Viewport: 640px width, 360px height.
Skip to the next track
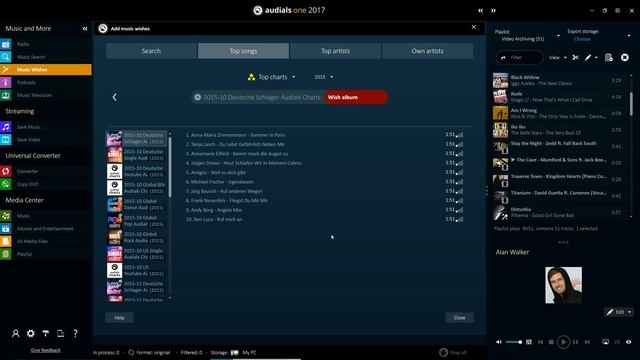click(587, 342)
